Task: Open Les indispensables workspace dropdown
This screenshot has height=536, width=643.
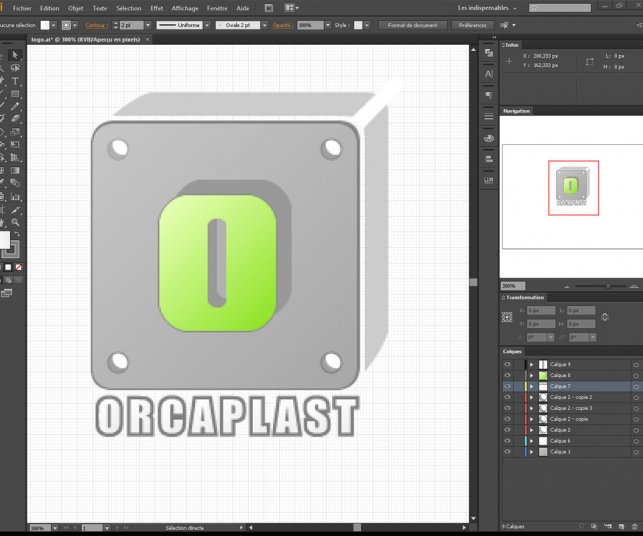Action: coord(487,8)
